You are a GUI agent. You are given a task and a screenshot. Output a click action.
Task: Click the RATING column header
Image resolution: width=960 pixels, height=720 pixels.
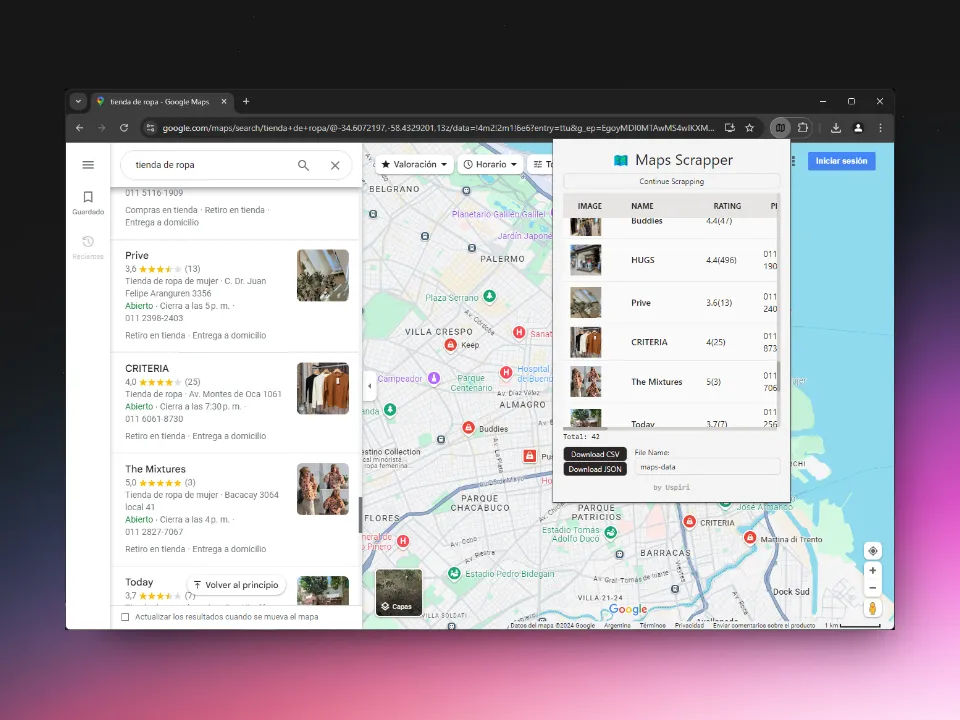[727, 206]
